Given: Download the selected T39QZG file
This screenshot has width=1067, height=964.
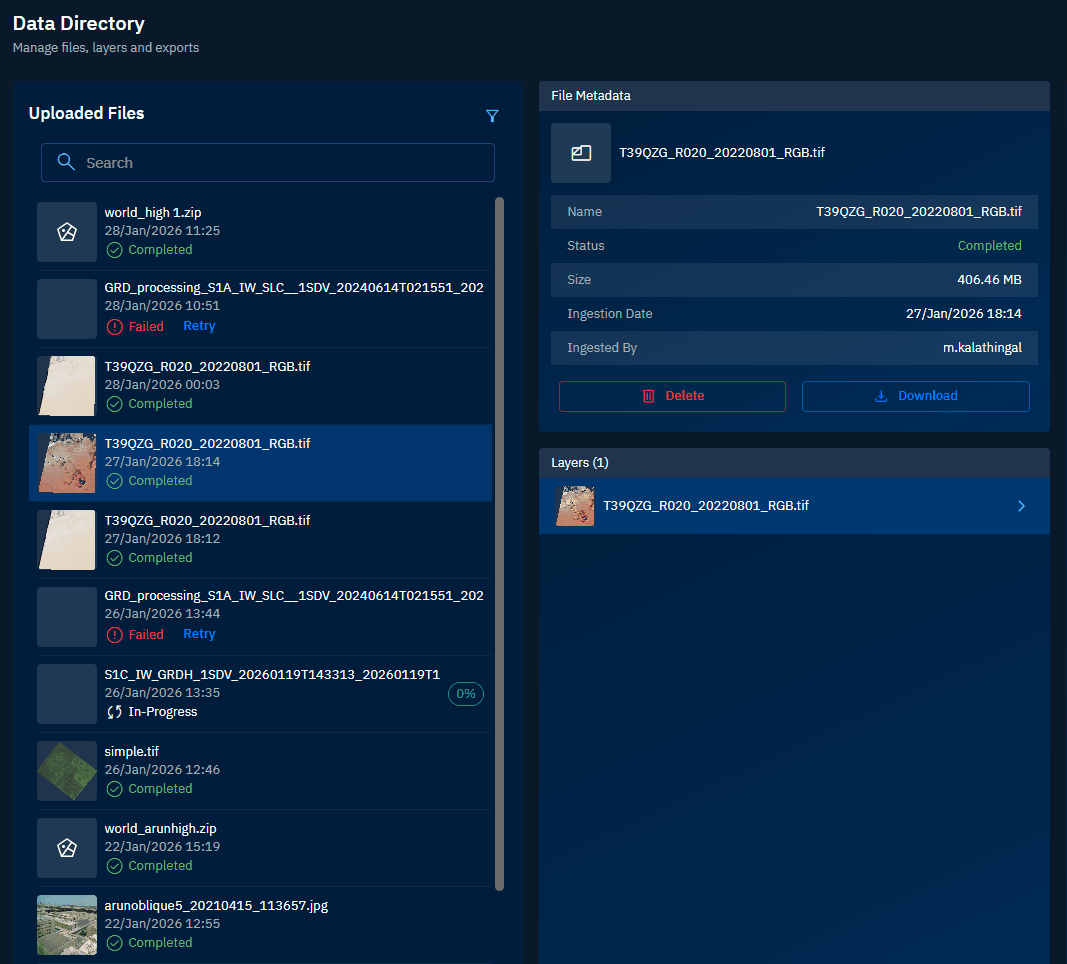Looking at the screenshot, I should click(x=915, y=396).
